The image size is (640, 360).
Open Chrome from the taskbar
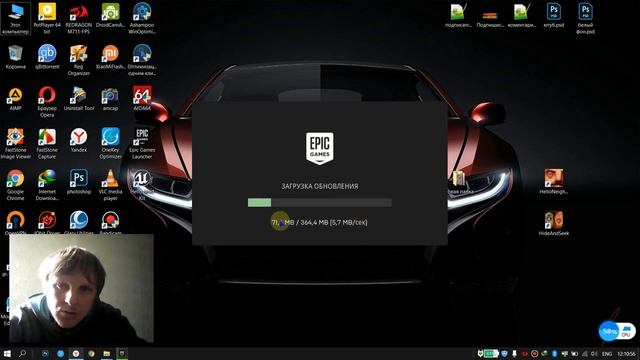coord(91,353)
